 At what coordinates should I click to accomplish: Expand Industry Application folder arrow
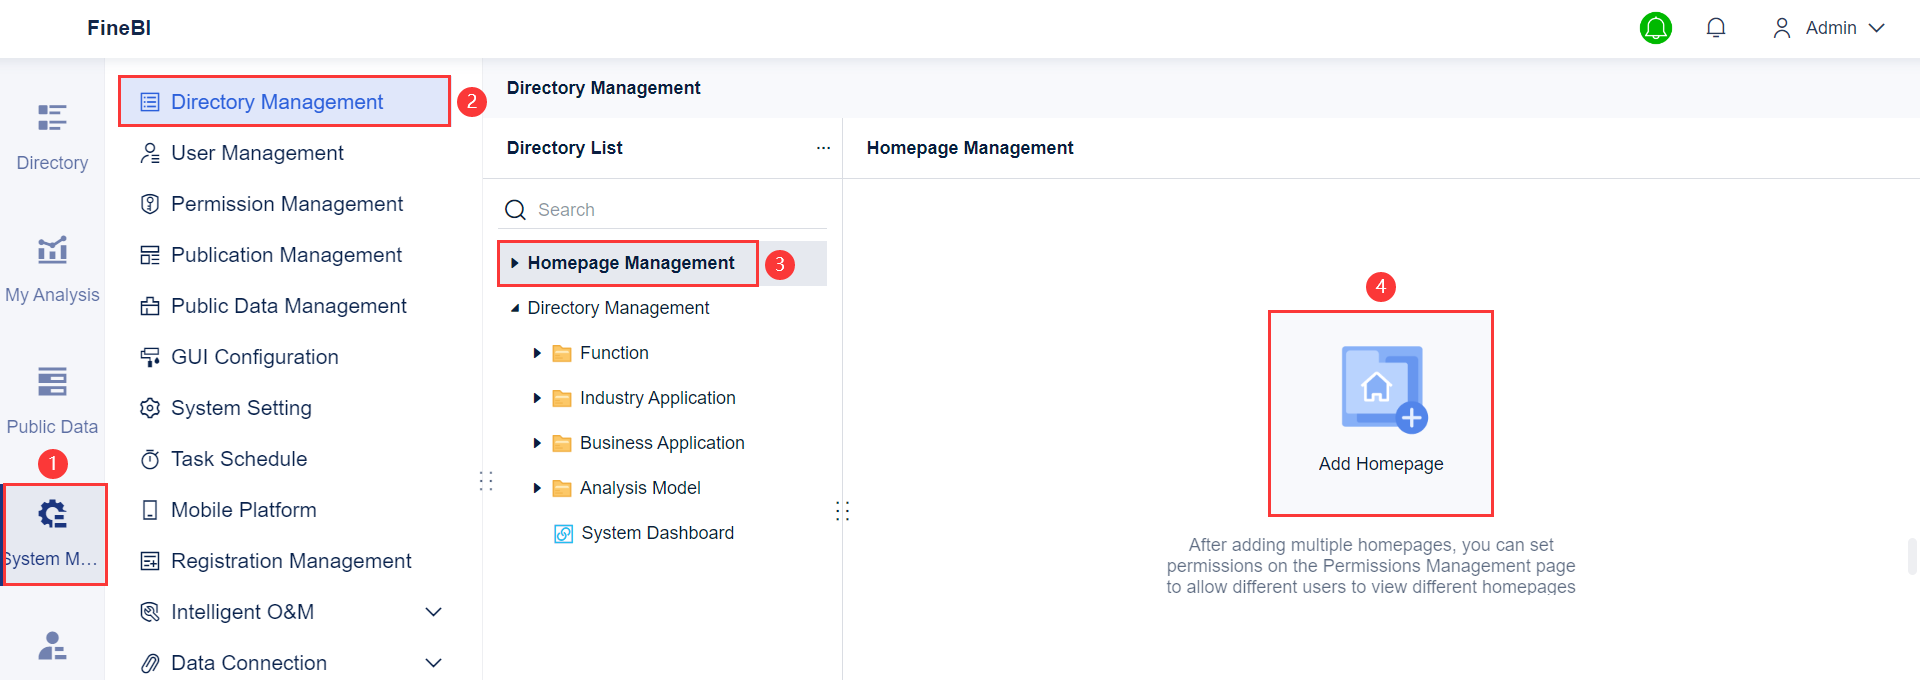537,398
